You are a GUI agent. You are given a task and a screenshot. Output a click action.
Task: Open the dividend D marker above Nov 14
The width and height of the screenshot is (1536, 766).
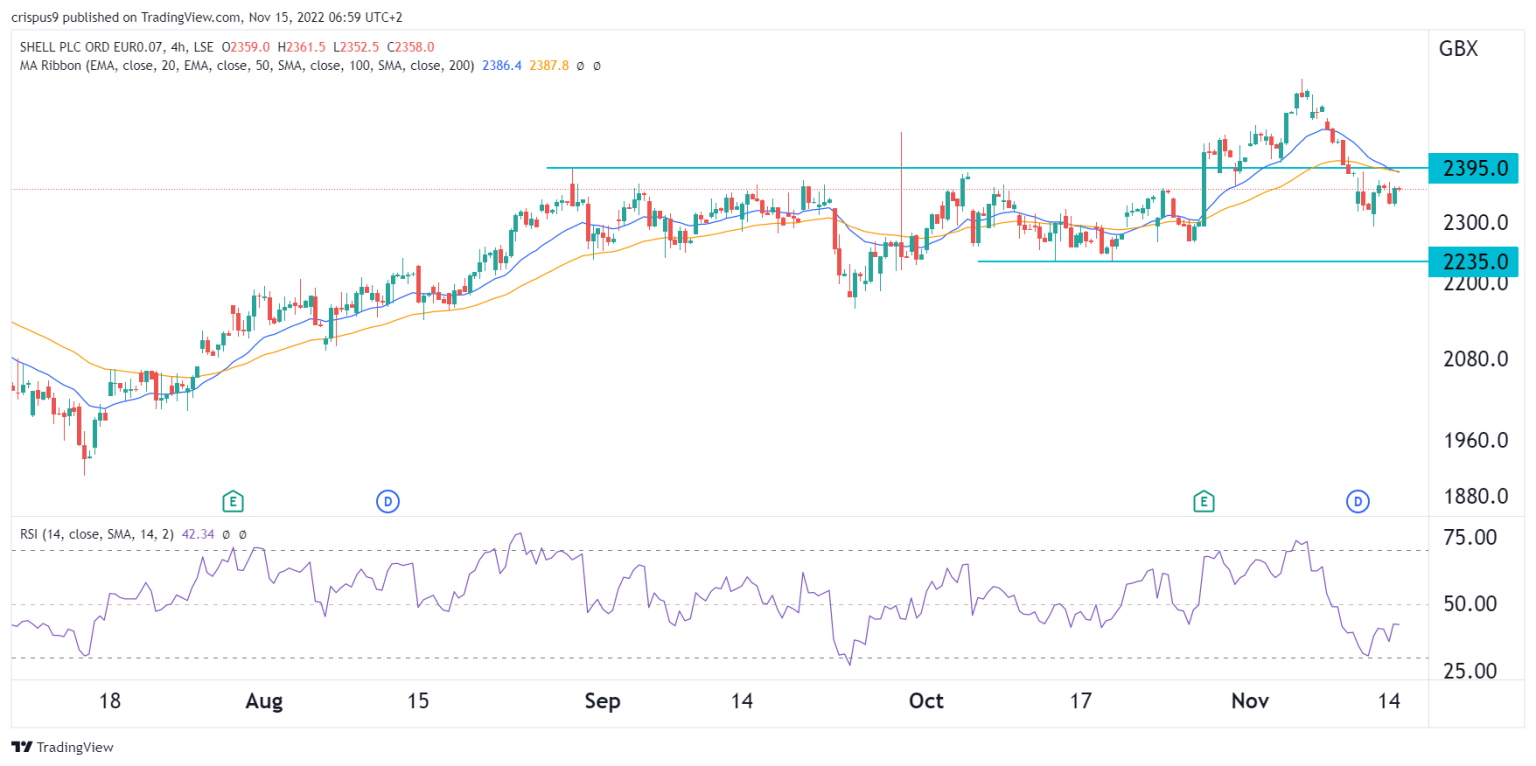[1358, 500]
